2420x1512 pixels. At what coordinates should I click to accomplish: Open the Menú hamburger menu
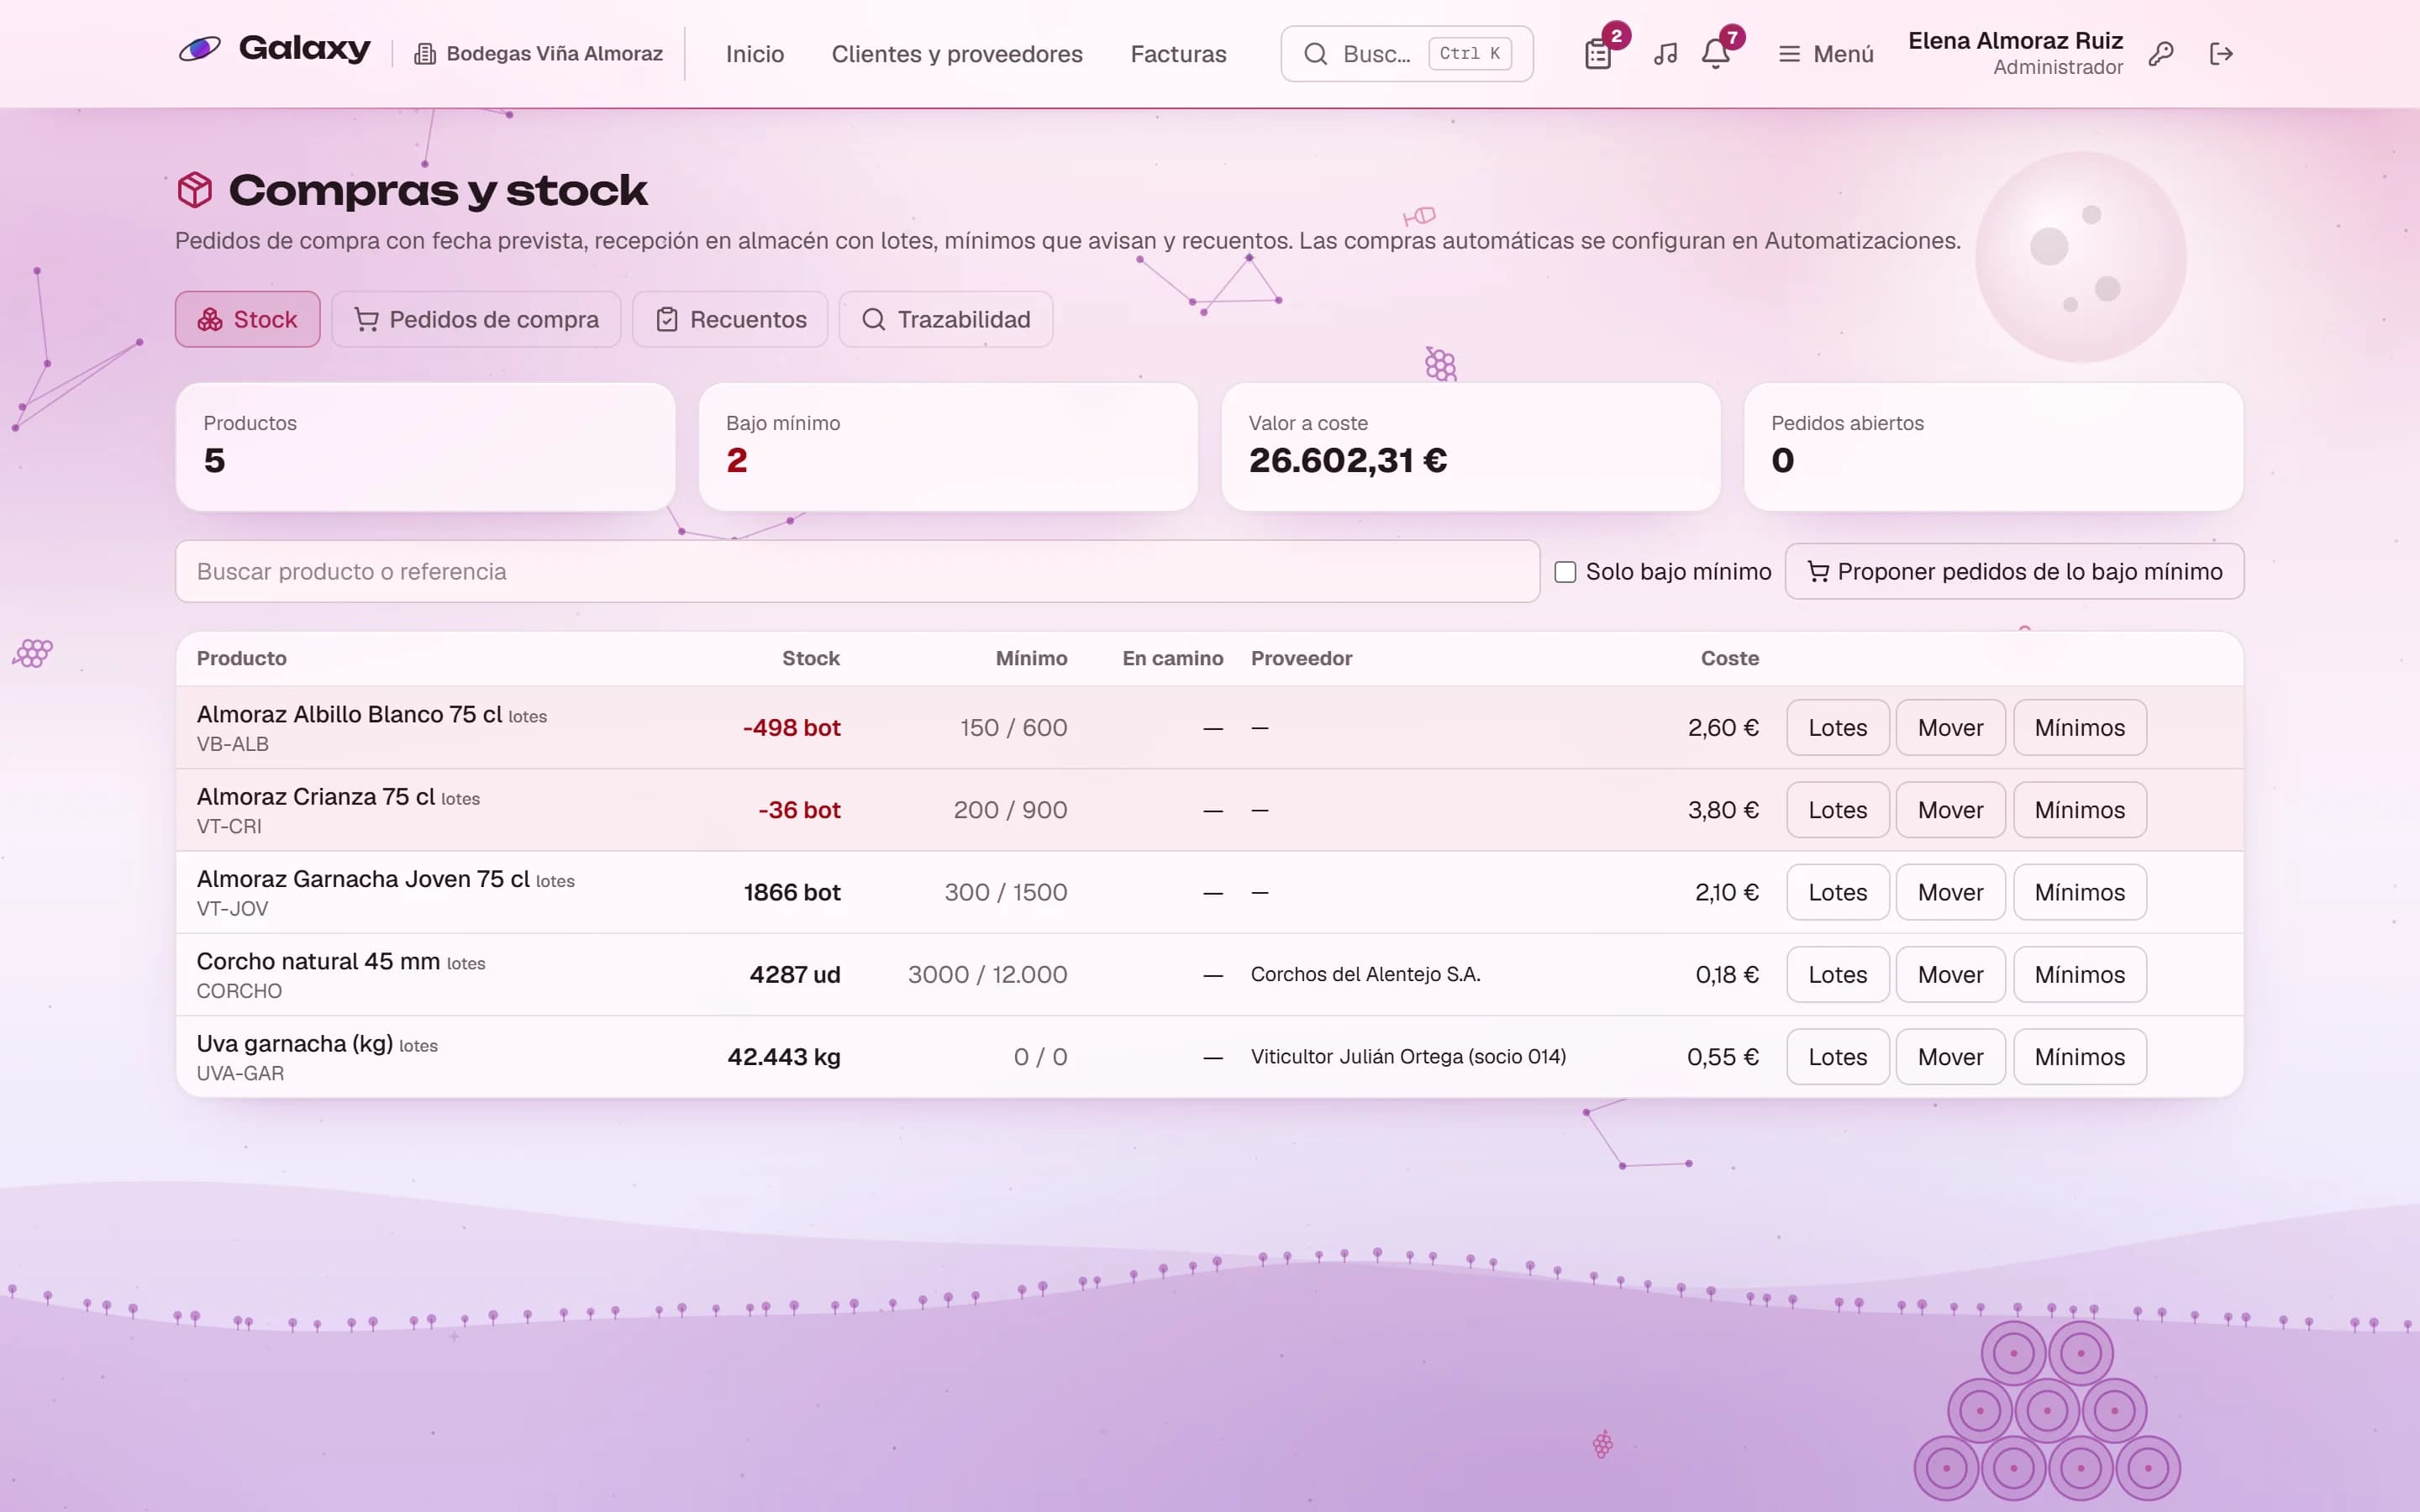pyautogui.click(x=1826, y=54)
